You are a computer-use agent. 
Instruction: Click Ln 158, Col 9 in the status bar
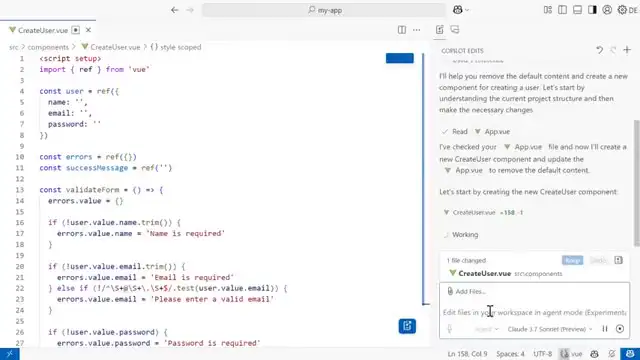point(467,354)
